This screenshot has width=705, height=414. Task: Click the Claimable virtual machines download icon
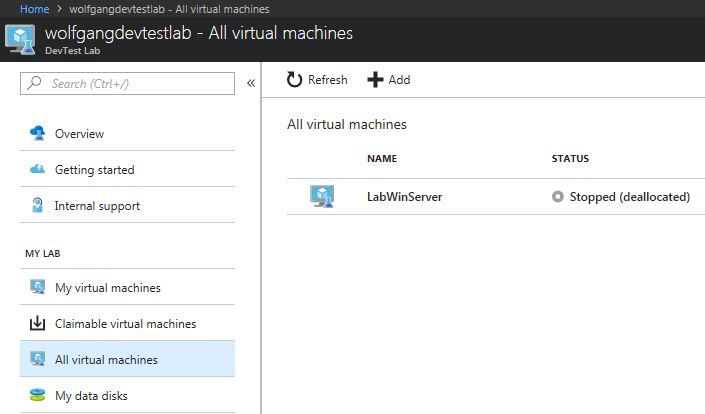pyautogui.click(x=38, y=324)
